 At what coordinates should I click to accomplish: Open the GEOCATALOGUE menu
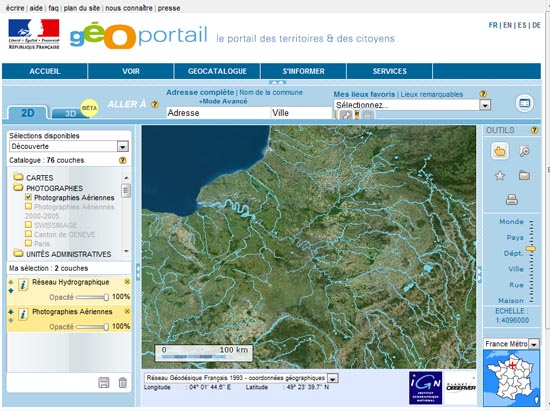coord(217,71)
